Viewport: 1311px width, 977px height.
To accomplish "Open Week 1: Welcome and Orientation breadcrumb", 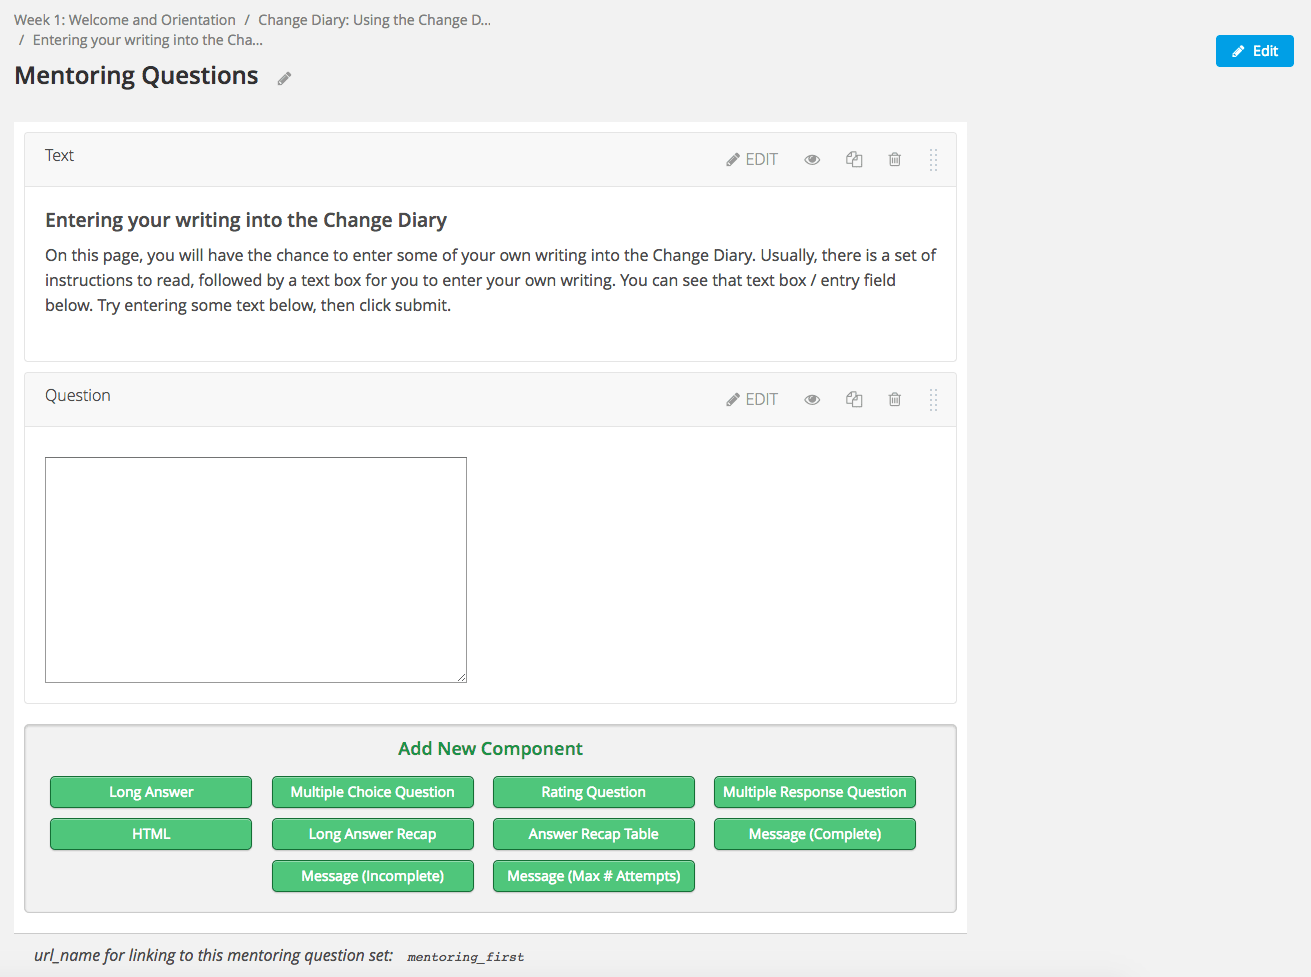I will pos(124,19).
